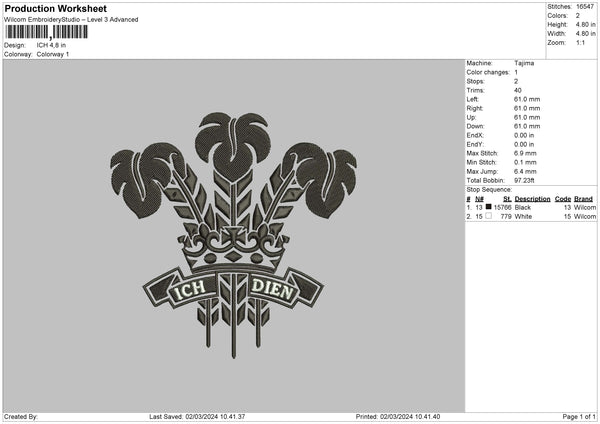This screenshot has width=600, height=424.
Task: Click the '61.0 mm' value beside Down
Action: tap(527, 126)
